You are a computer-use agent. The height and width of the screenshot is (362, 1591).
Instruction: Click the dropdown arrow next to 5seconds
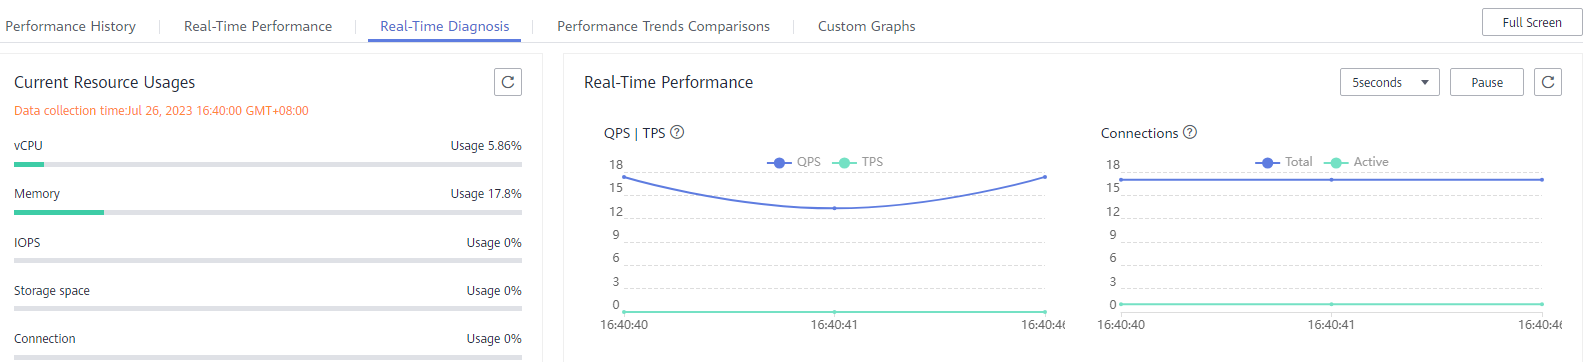pos(1425,82)
